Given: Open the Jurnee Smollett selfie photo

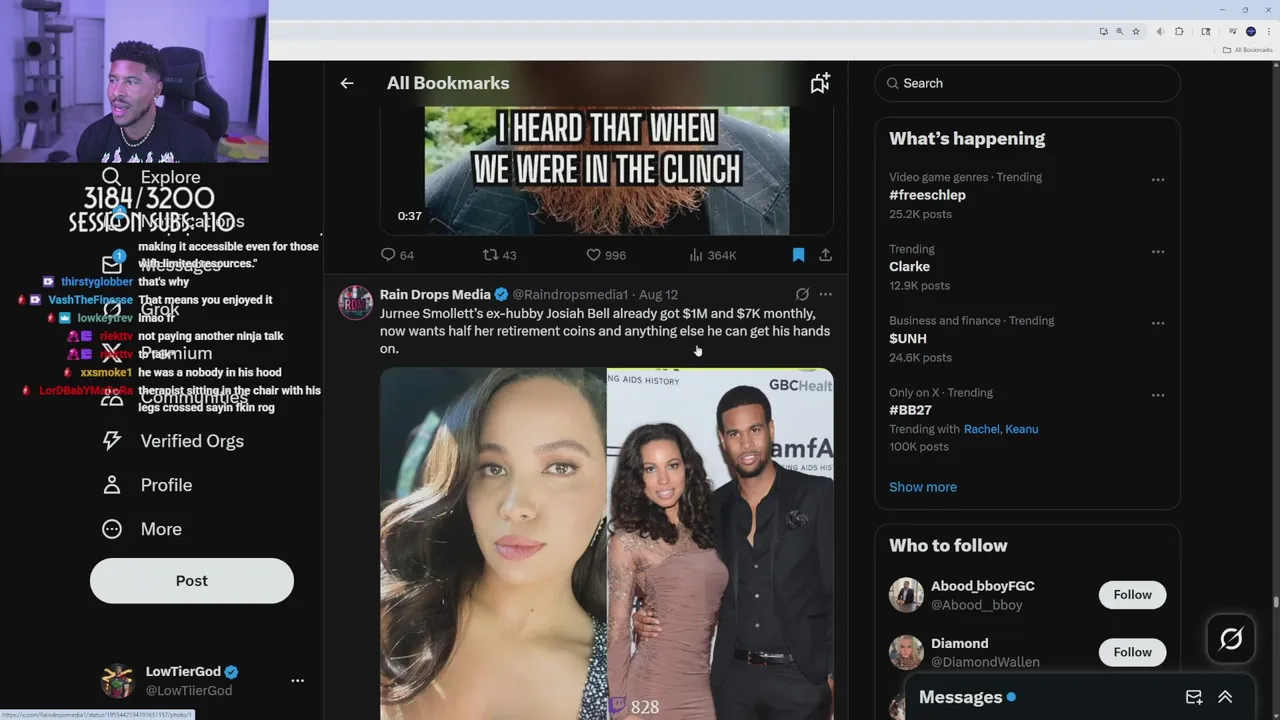Looking at the screenshot, I should [x=492, y=543].
